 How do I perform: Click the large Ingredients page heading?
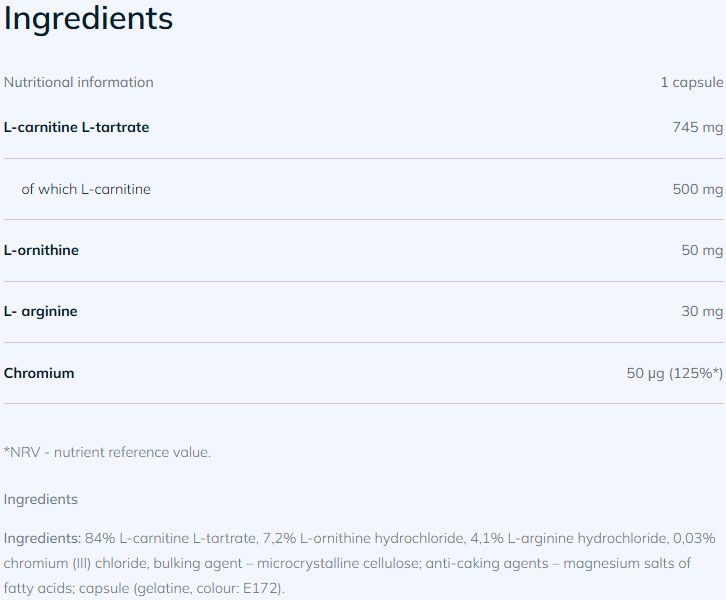[x=88, y=19]
